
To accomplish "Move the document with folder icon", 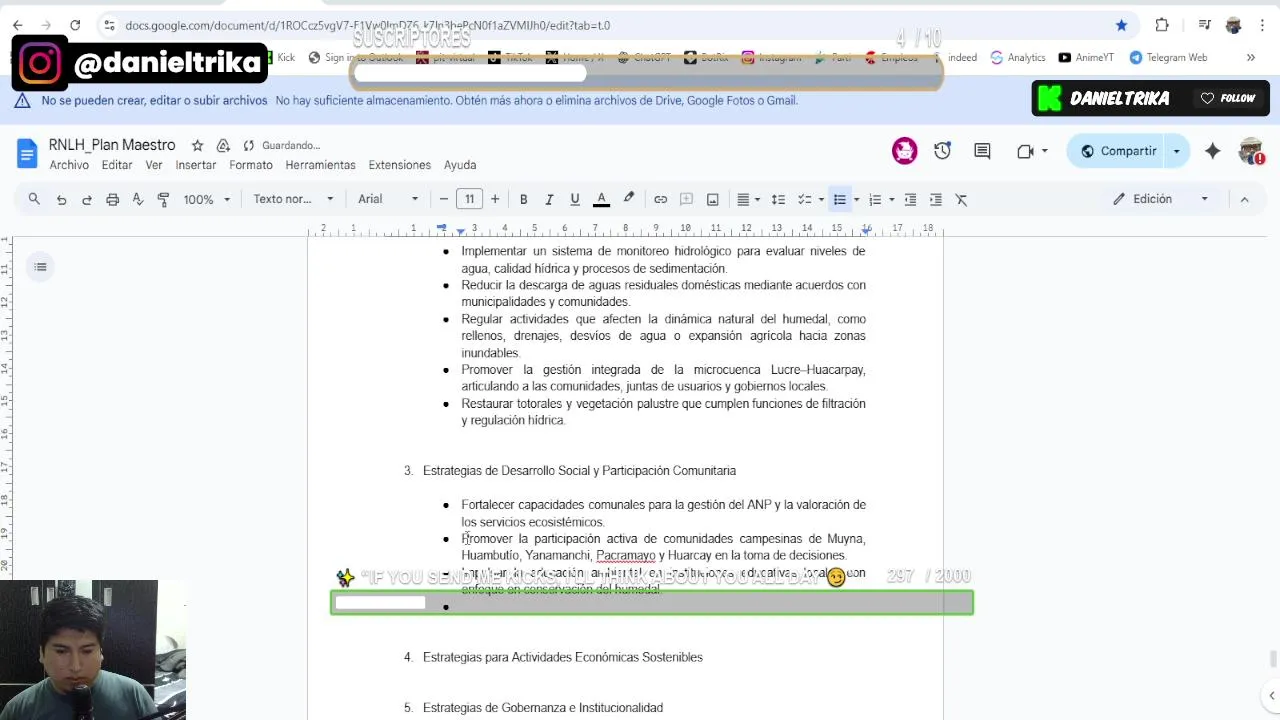I will [223, 145].
